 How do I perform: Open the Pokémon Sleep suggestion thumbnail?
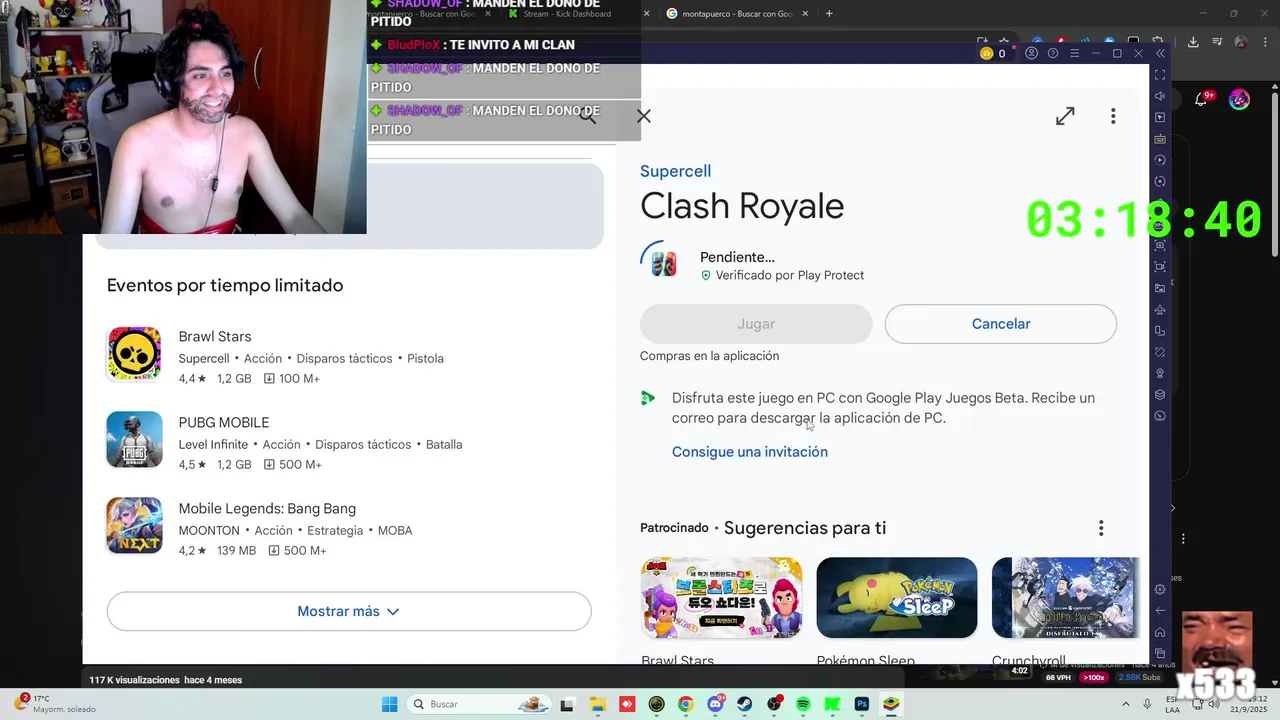[897, 597]
